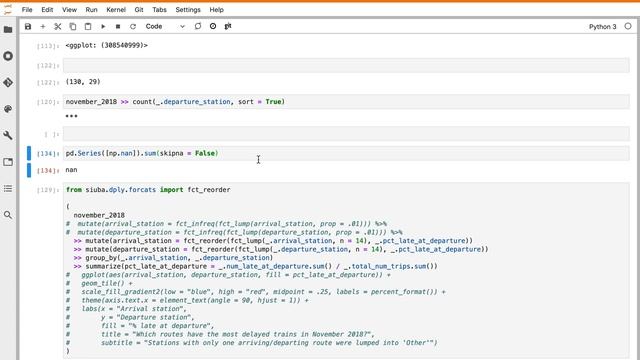This screenshot has width=640, height=360.
Task: Paste cell from clipboard
Action: pyautogui.click(x=88, y=27)
